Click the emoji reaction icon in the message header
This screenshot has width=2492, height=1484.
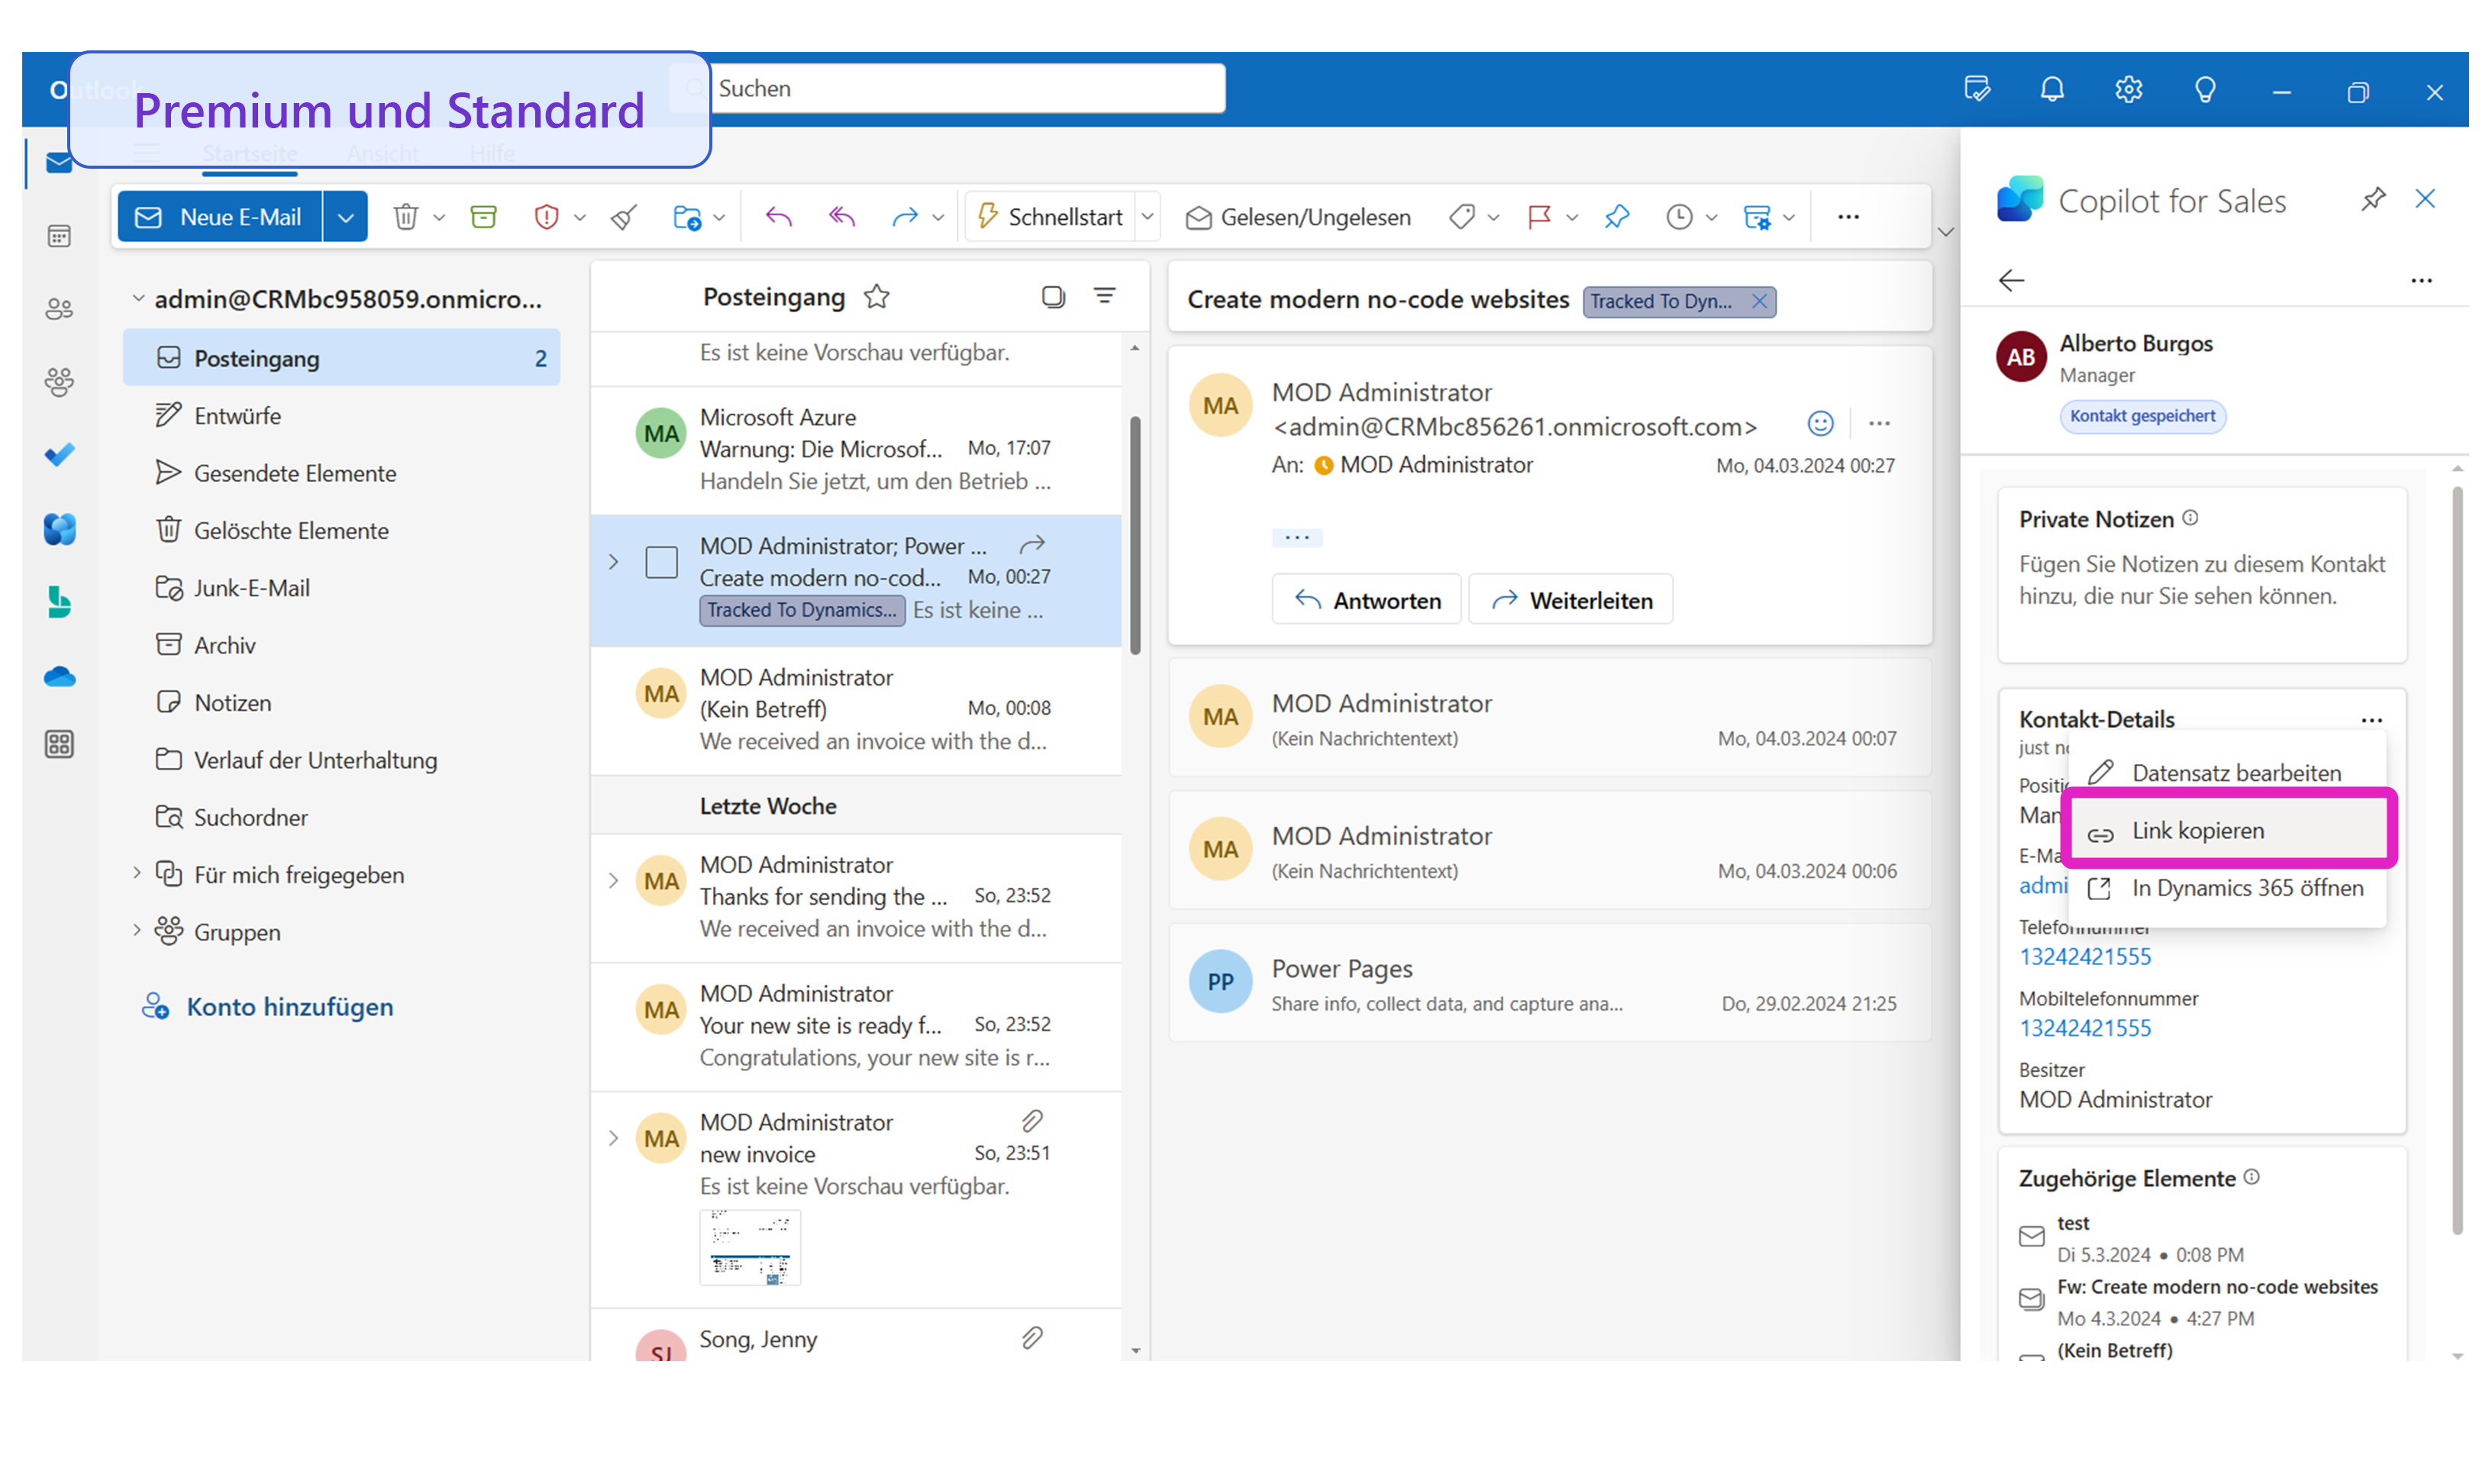tap(1820, 424)
